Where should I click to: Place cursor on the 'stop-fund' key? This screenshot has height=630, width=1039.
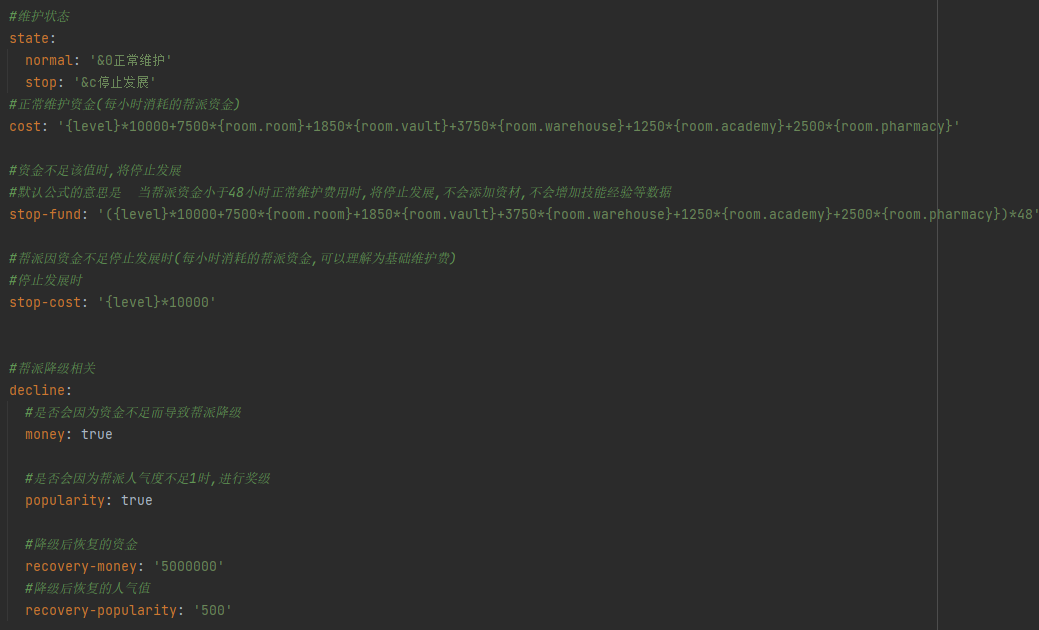pos(45,215)
